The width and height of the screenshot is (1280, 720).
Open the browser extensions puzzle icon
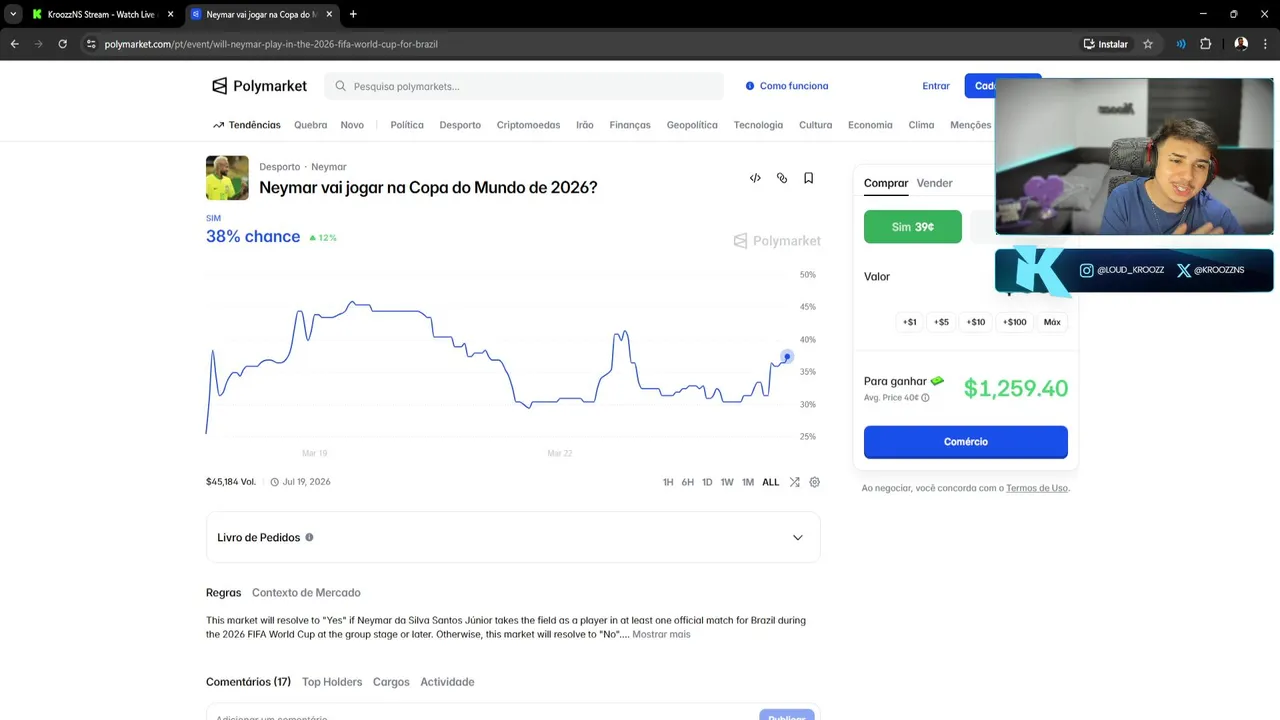point(1205,44)
